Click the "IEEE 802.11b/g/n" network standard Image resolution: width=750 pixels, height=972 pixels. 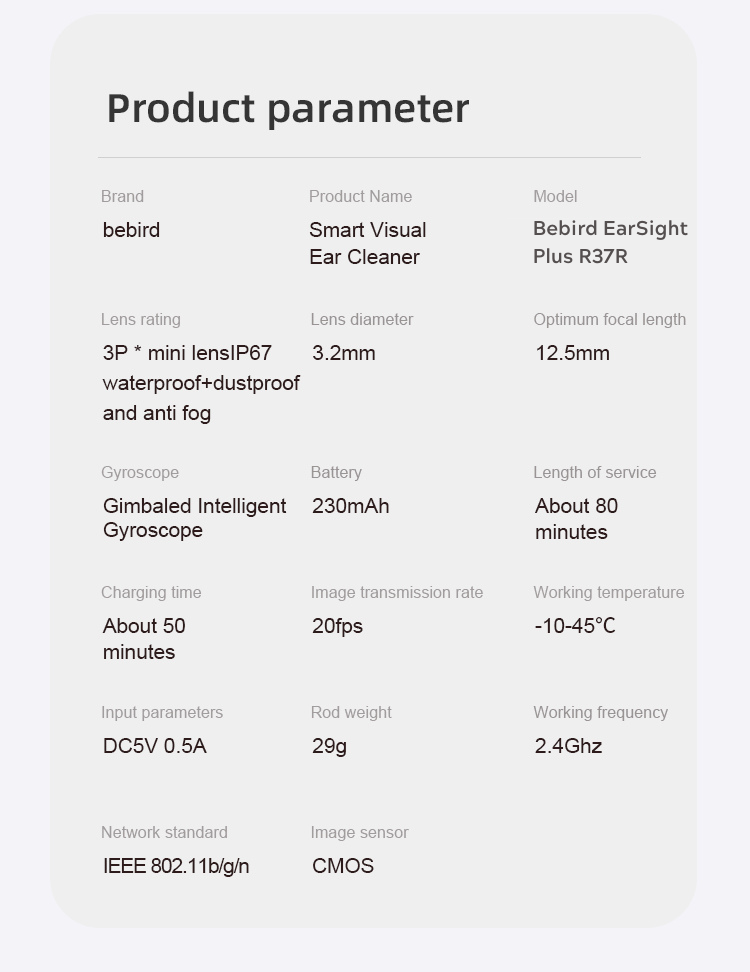(176, 866)
